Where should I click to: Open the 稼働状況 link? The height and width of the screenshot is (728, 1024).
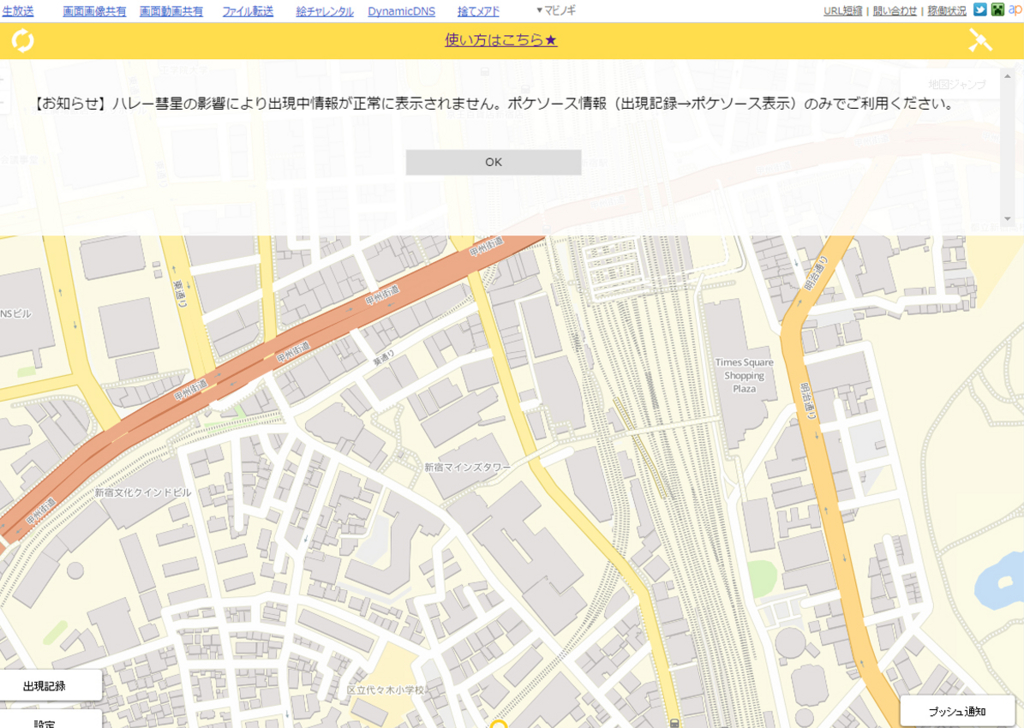pyautogui.click(x=947, y=10)
